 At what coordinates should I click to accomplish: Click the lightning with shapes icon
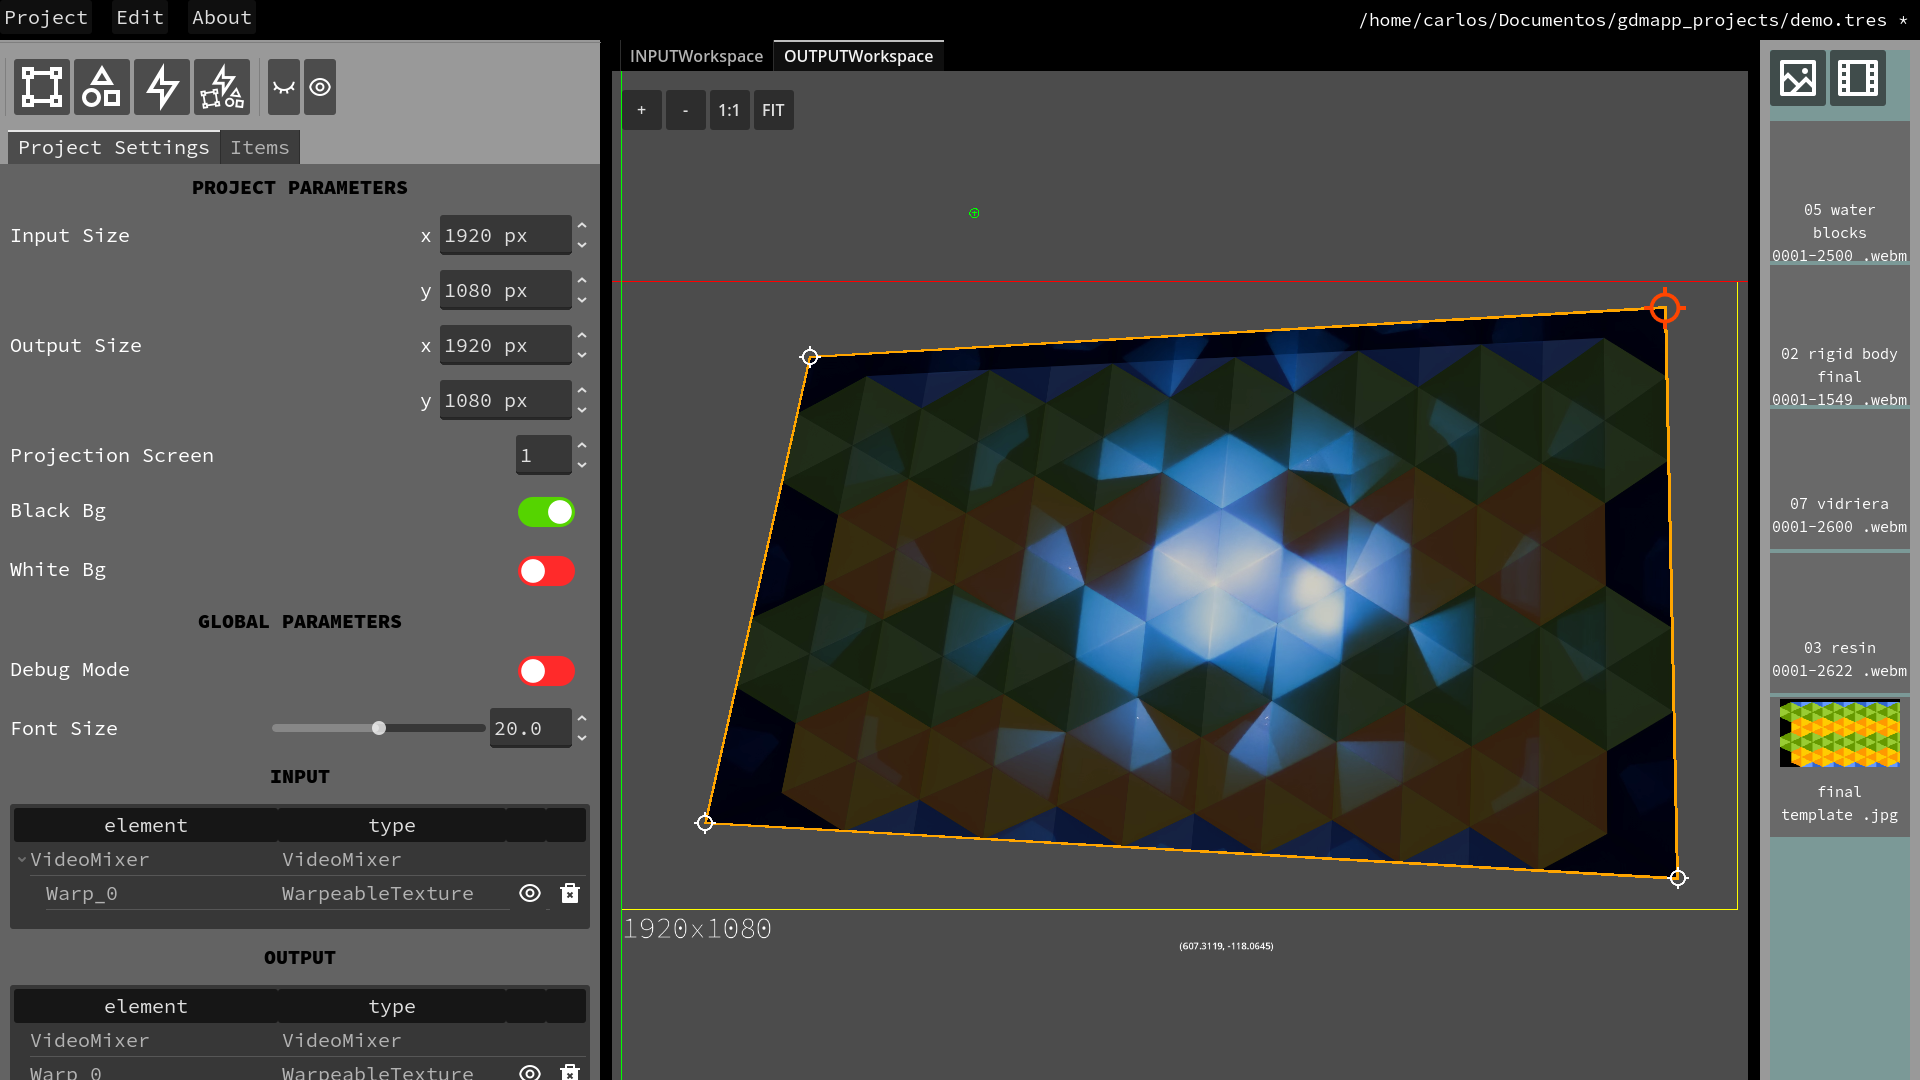coord(222,87)
